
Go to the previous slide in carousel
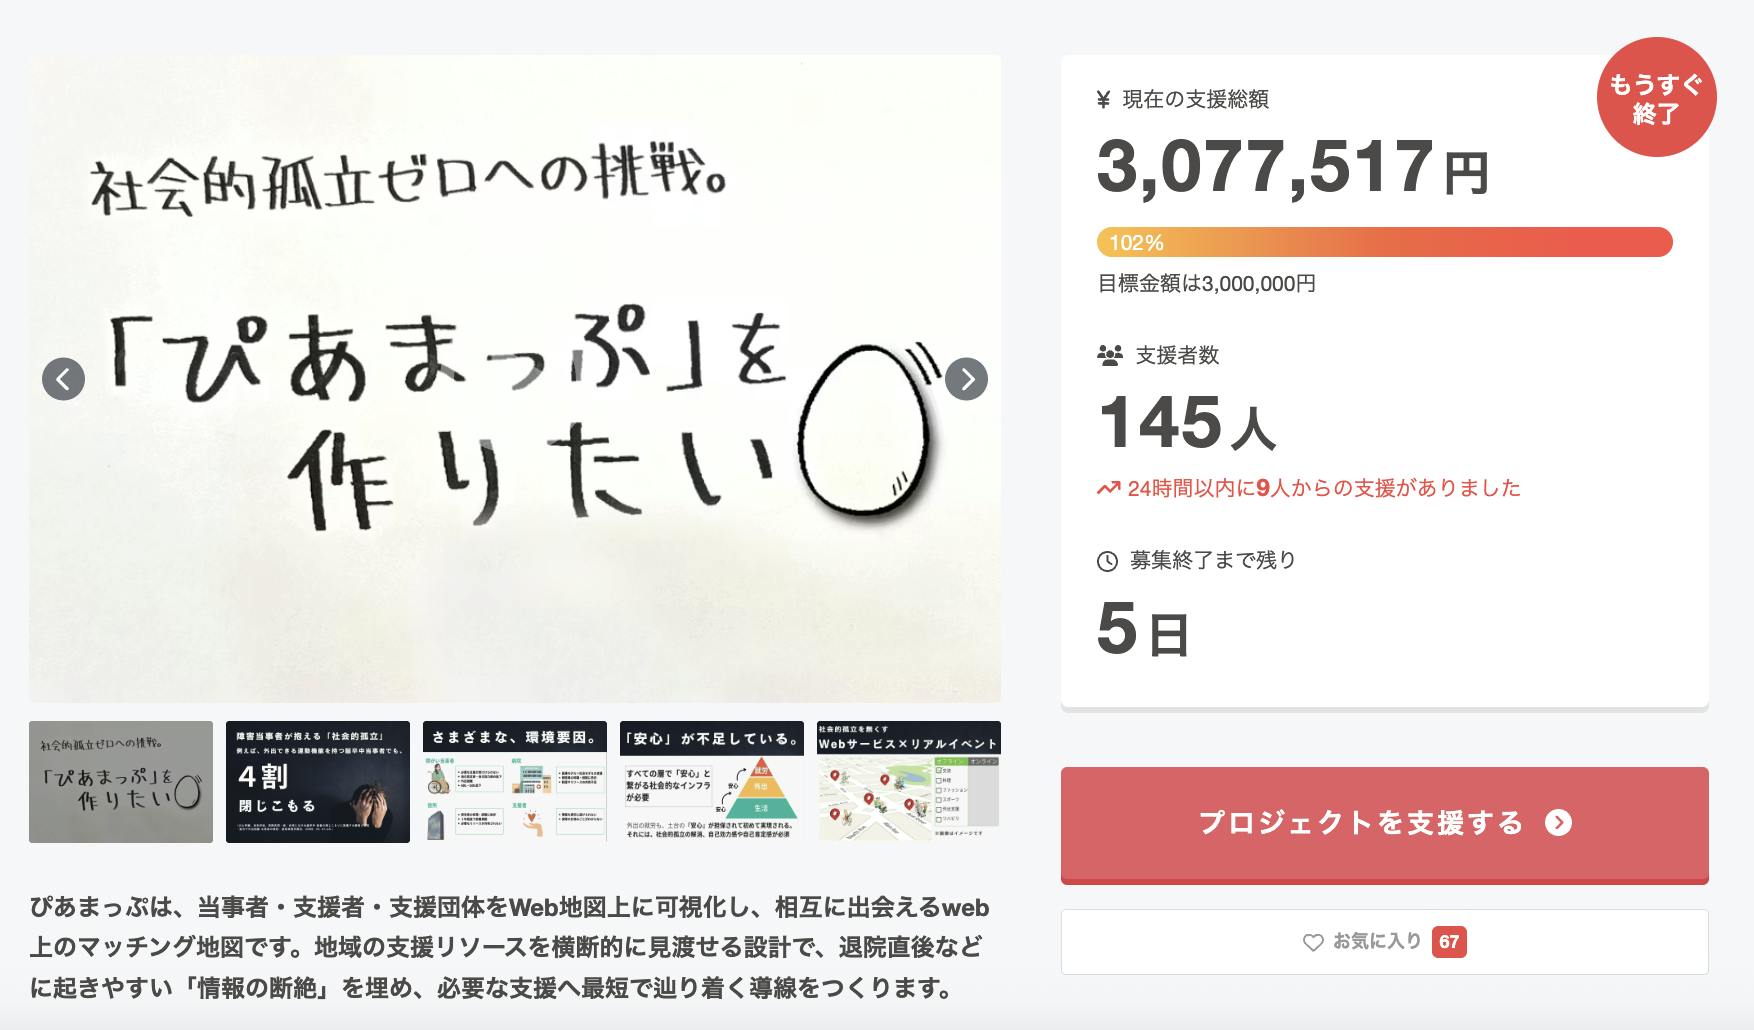(x=63, y=379)
